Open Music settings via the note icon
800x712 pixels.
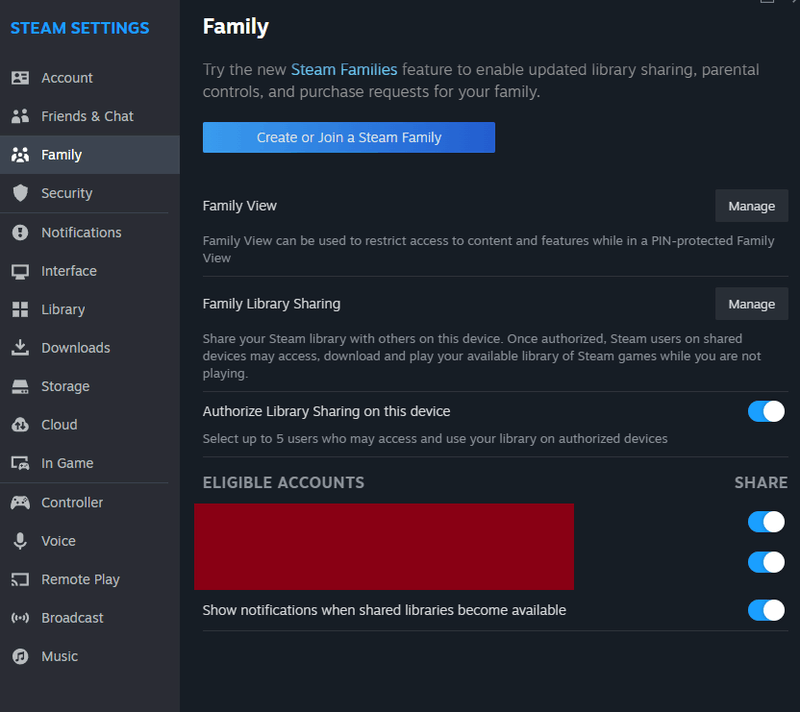[x=20, y=656]
